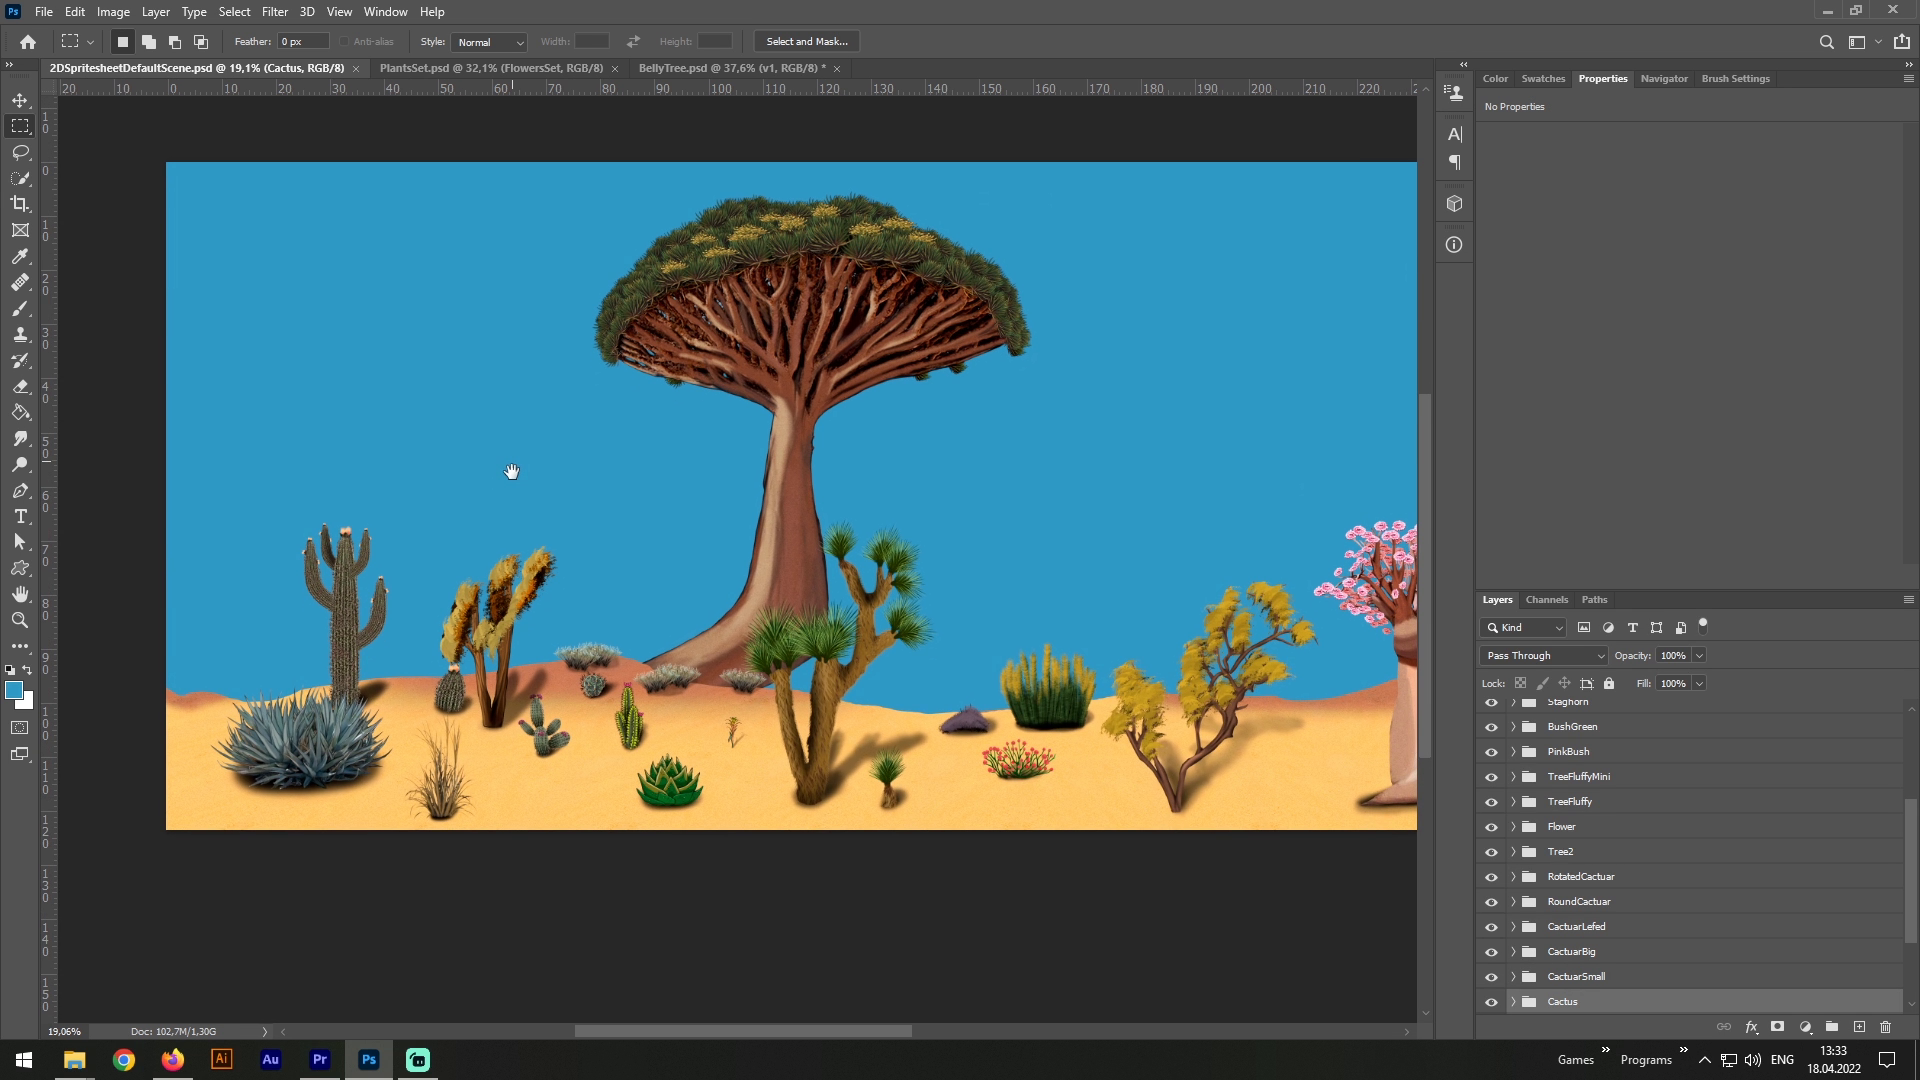Image resolution: width=1920 pixels, height=1080 pixels.
Task: Select the History Brush tool
Action: [20, 360]
